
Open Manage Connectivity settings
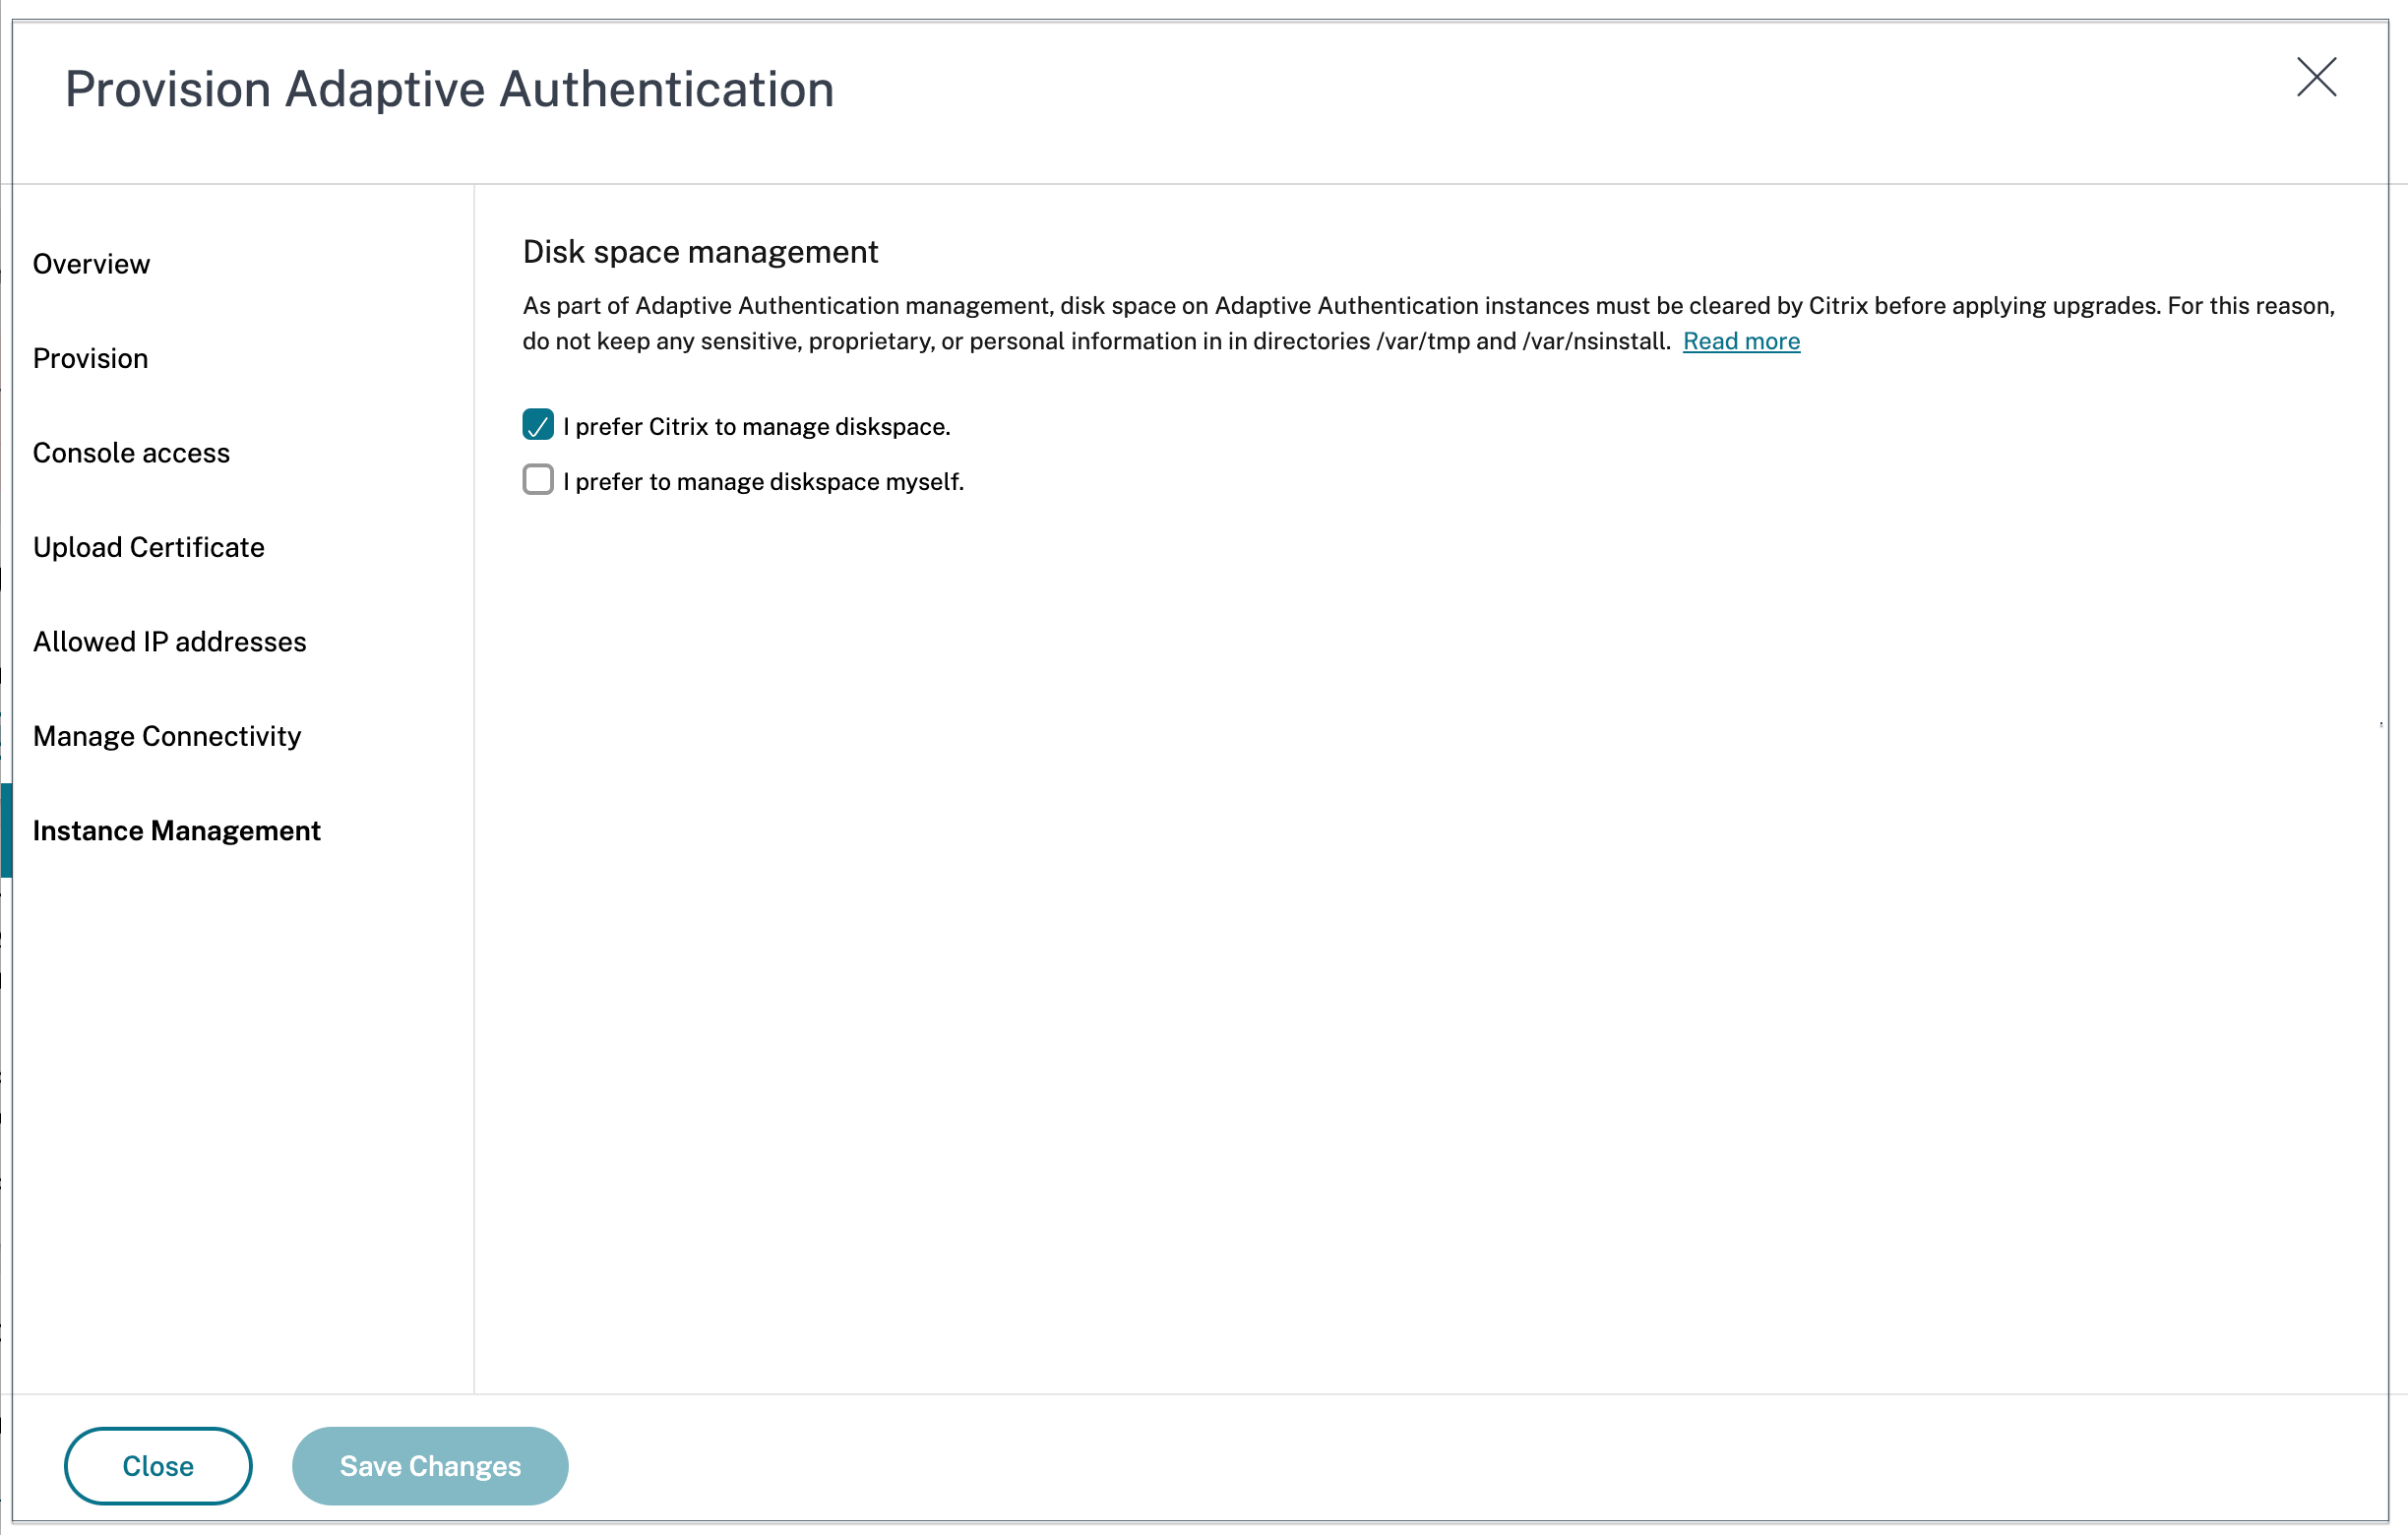[167, 735]
